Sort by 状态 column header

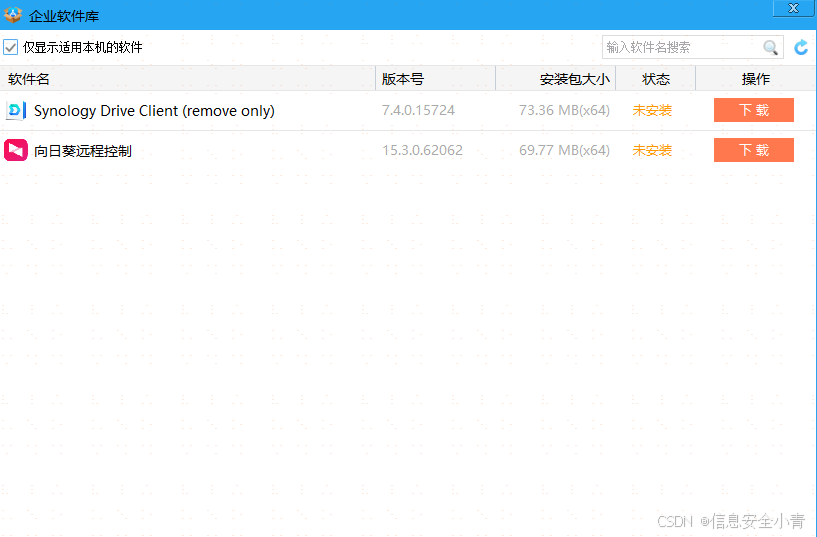pos(655,79)
